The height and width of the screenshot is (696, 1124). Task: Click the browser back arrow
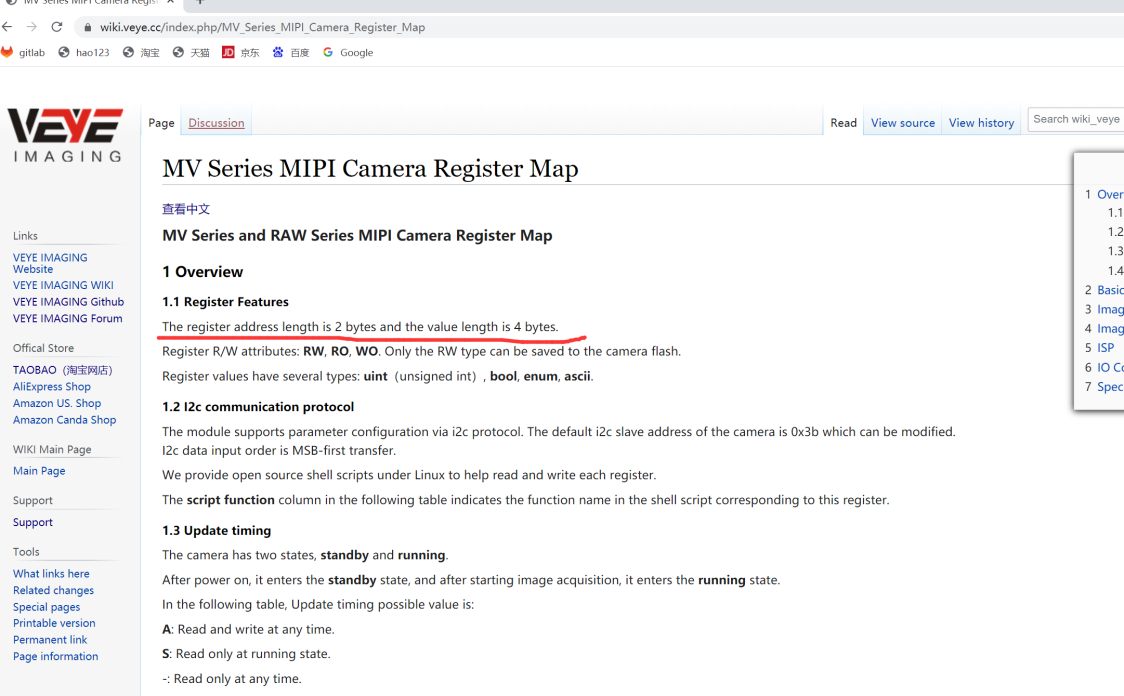[8, 27]
